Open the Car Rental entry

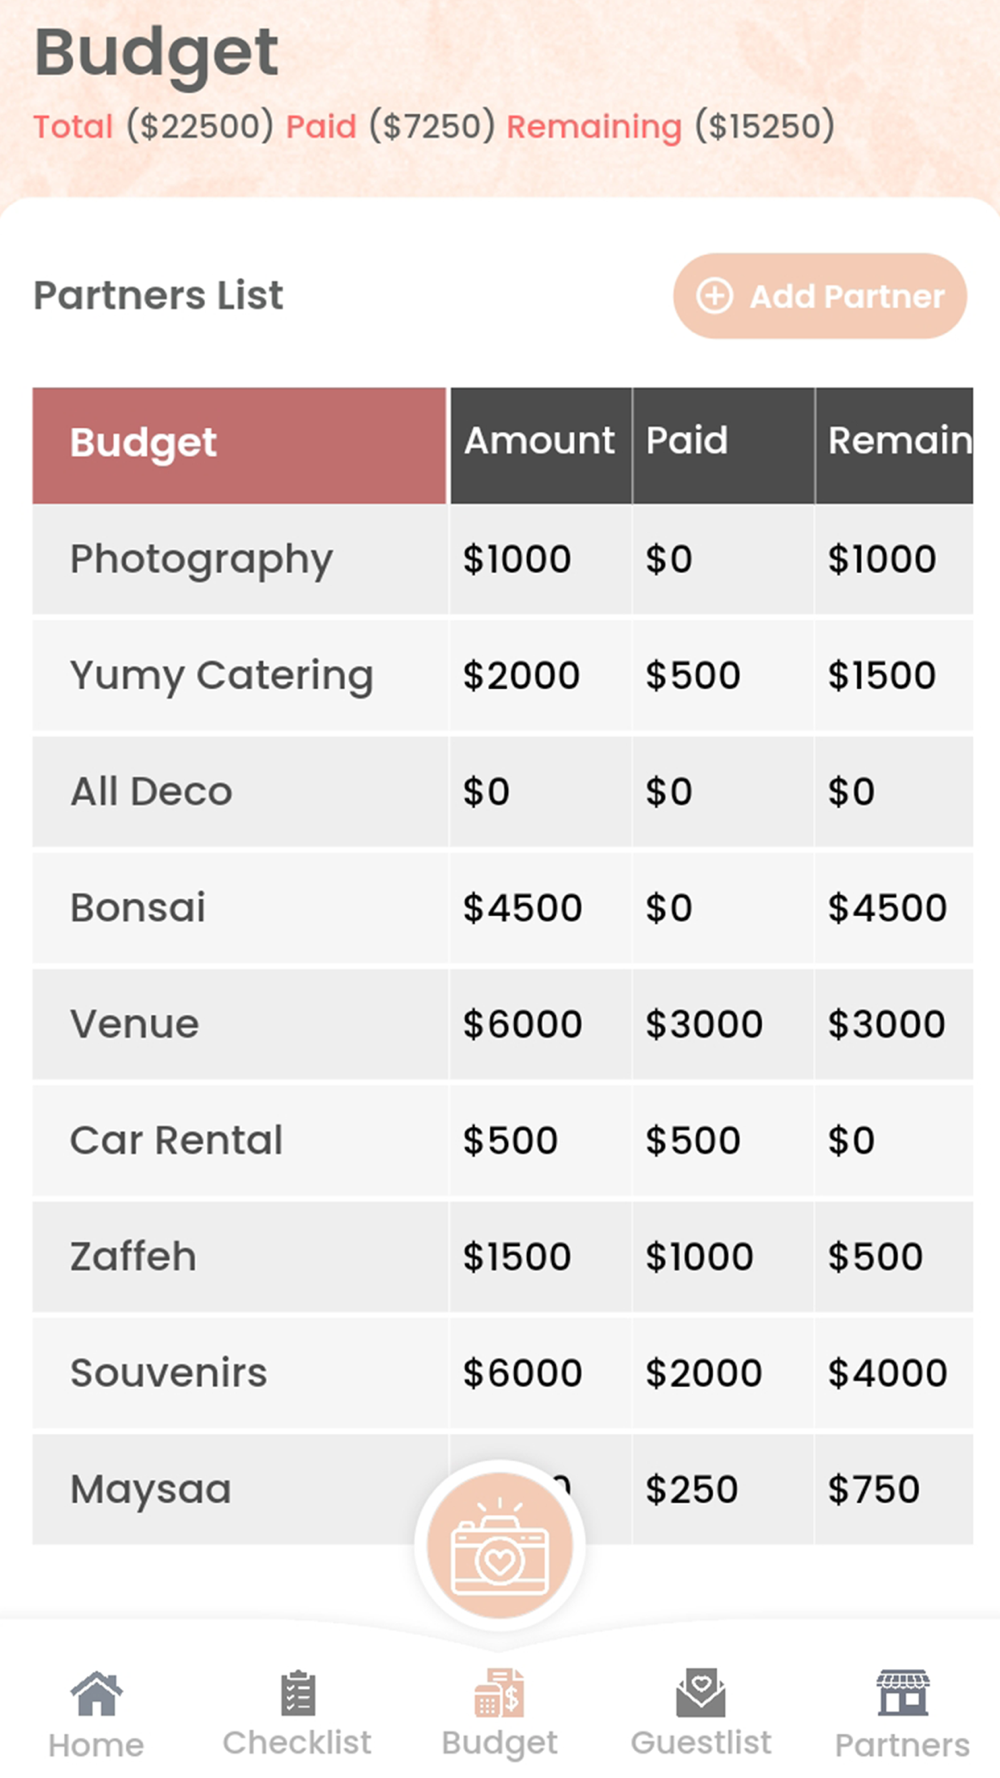pyautogui.click(x=503, y=1140)
